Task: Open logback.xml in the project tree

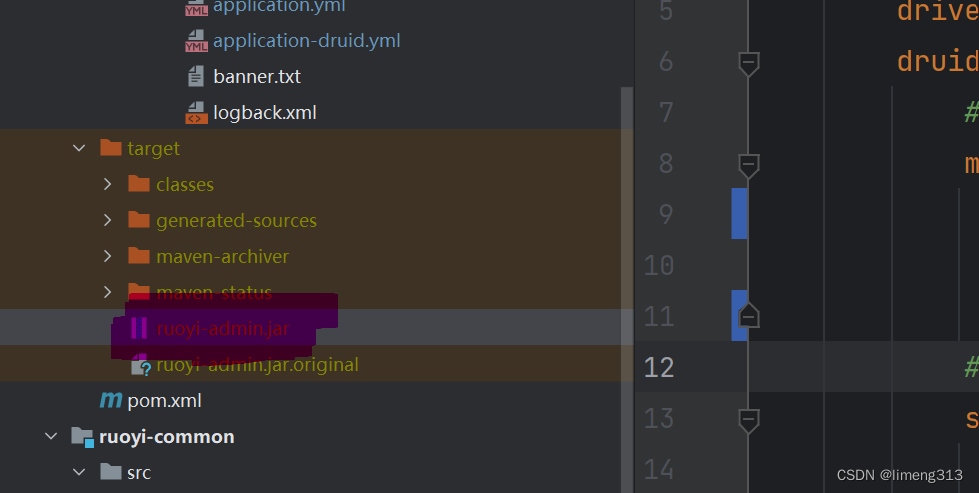Action: pyautogui.click(x=265, y=113)
